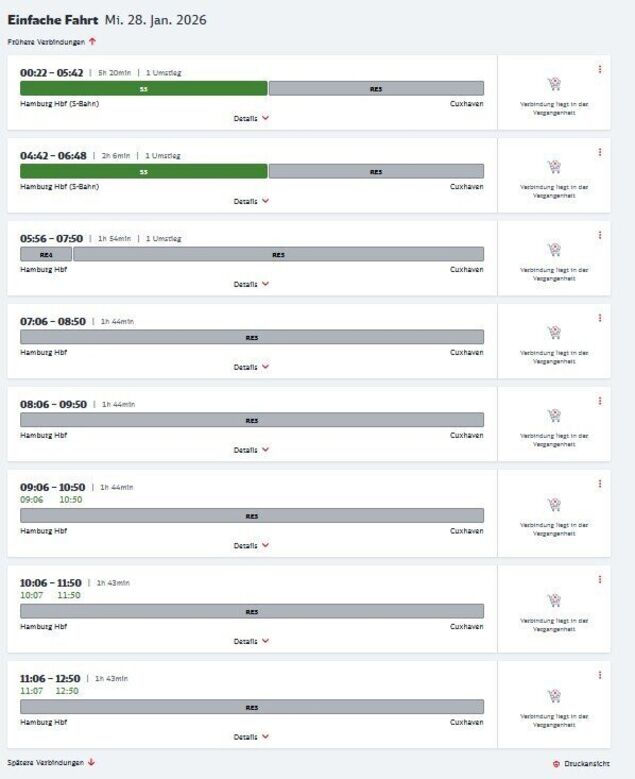Click the grey RE5 segment of the 04:42 trip

(x=376, y=171)
